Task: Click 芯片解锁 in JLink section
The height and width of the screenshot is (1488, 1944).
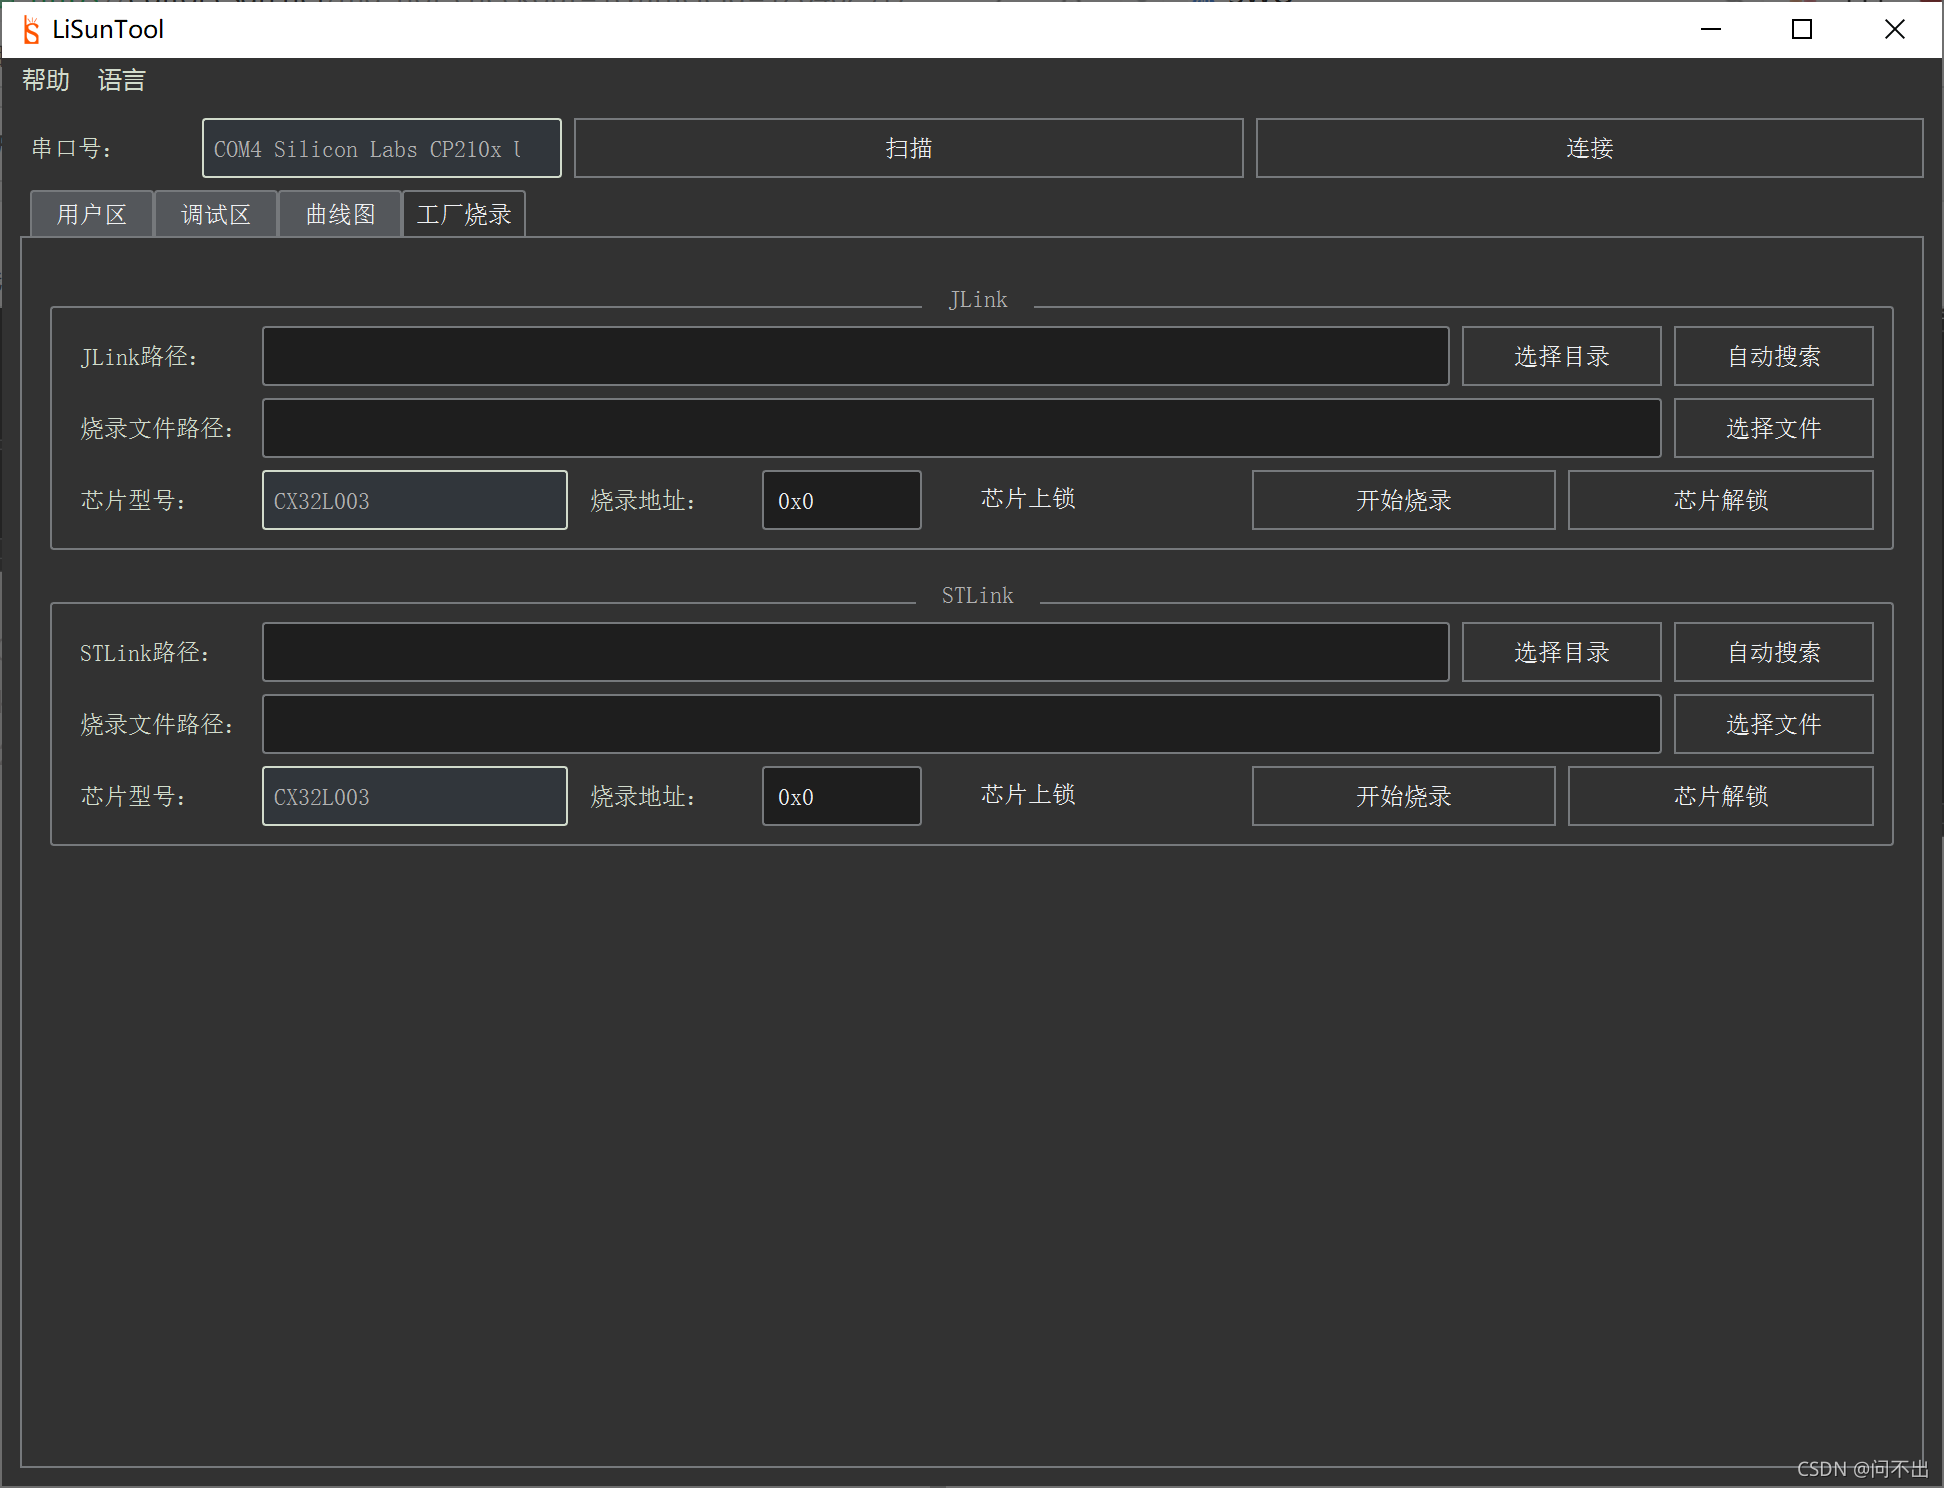Action: pyautogui.click(x=1720, y=500)
